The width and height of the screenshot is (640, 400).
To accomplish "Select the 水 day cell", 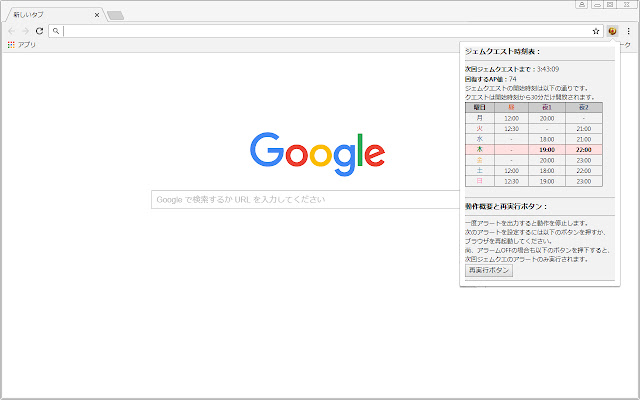I will (x=480, y=139).
